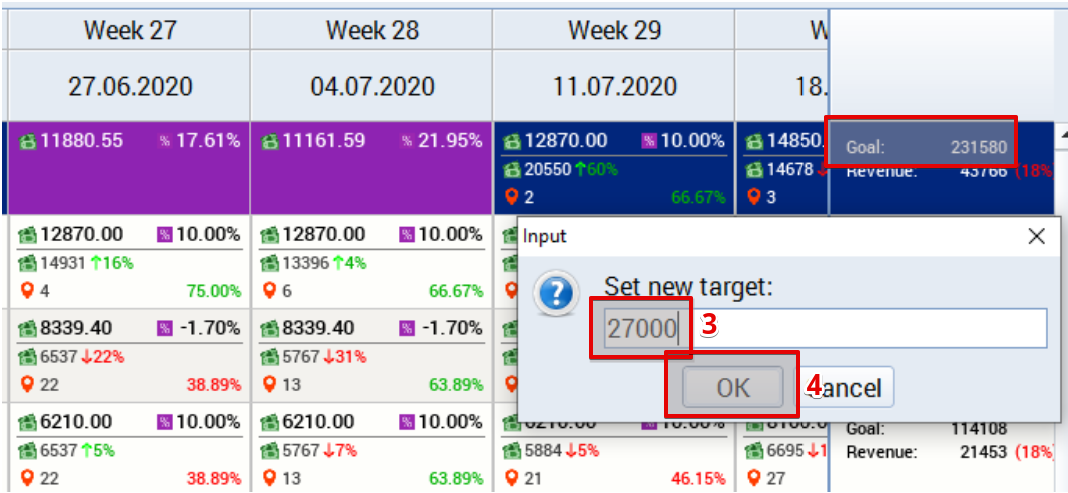Click the Goal value 114108
Screen dimensions: 1068x493
point(979,430)
